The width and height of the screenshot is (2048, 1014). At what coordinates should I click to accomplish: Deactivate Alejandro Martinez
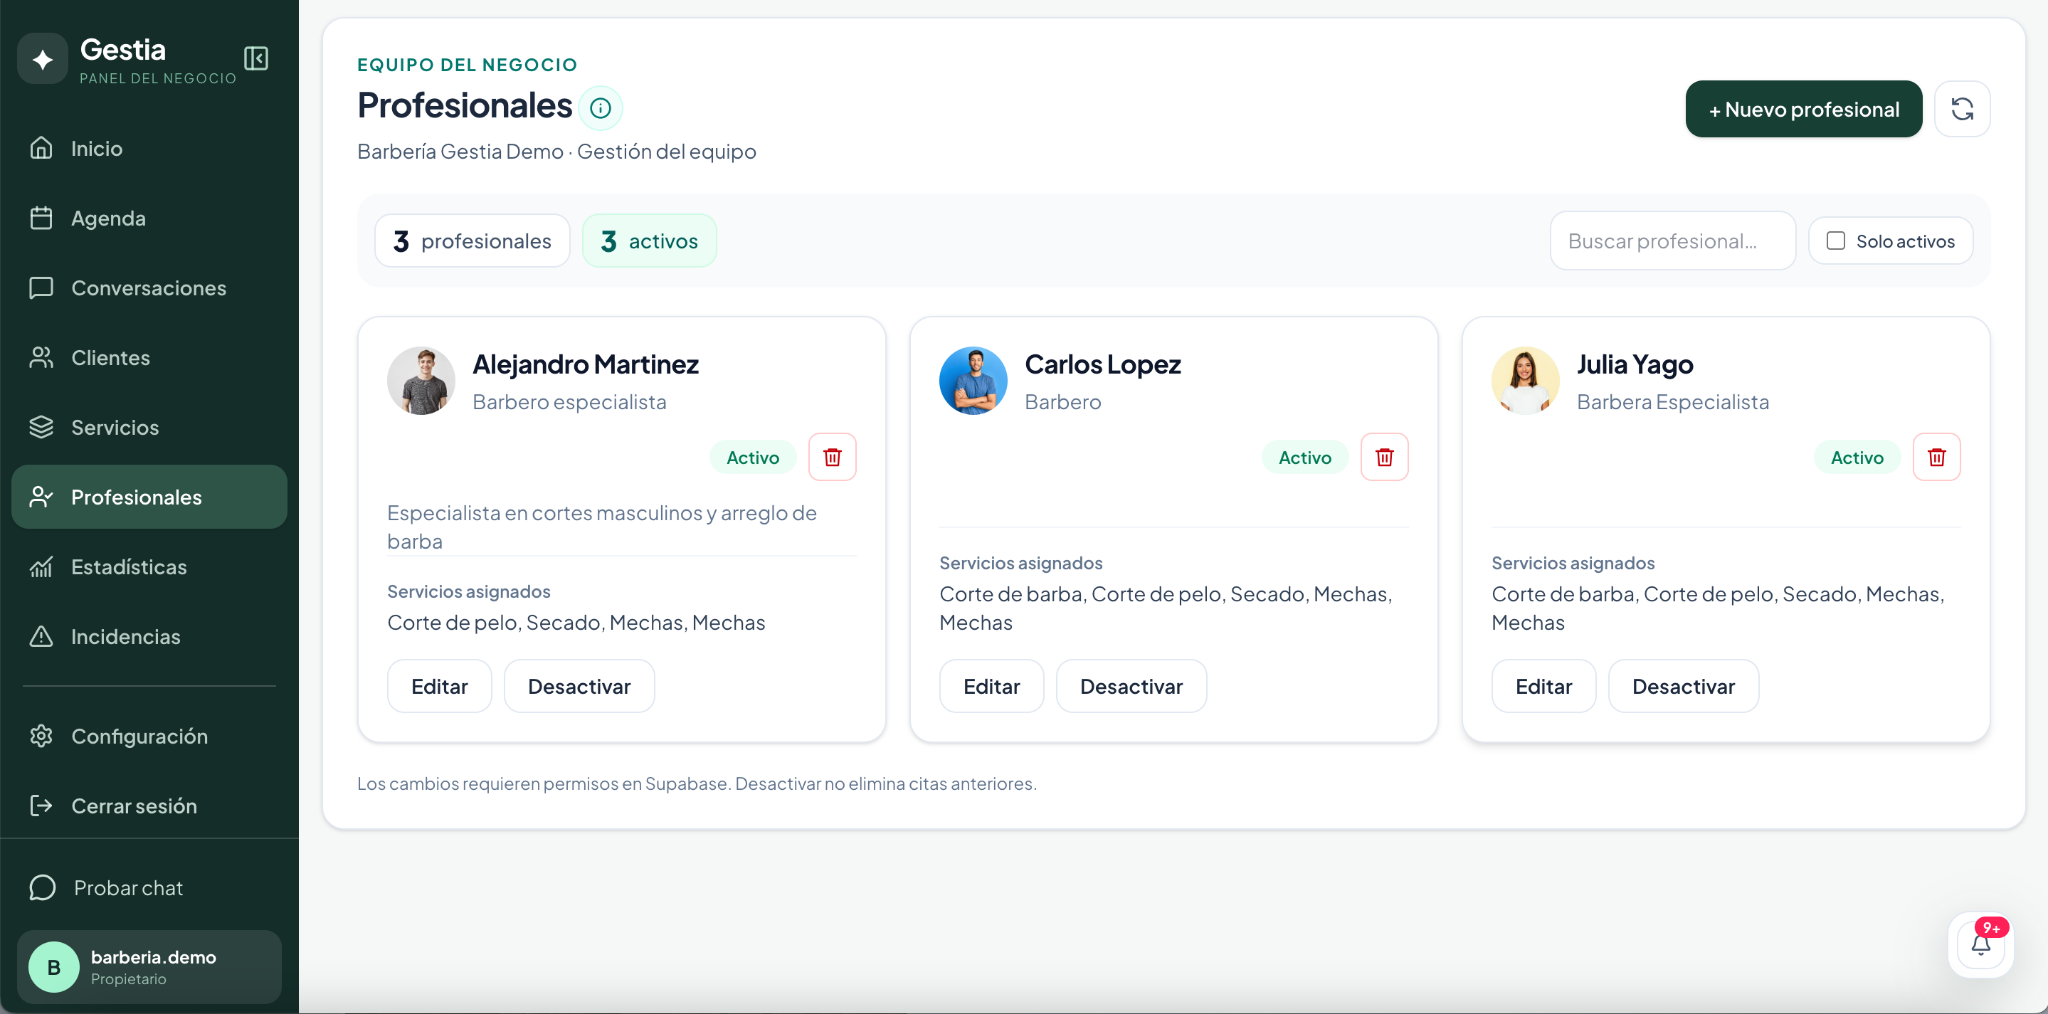[579, 686]
